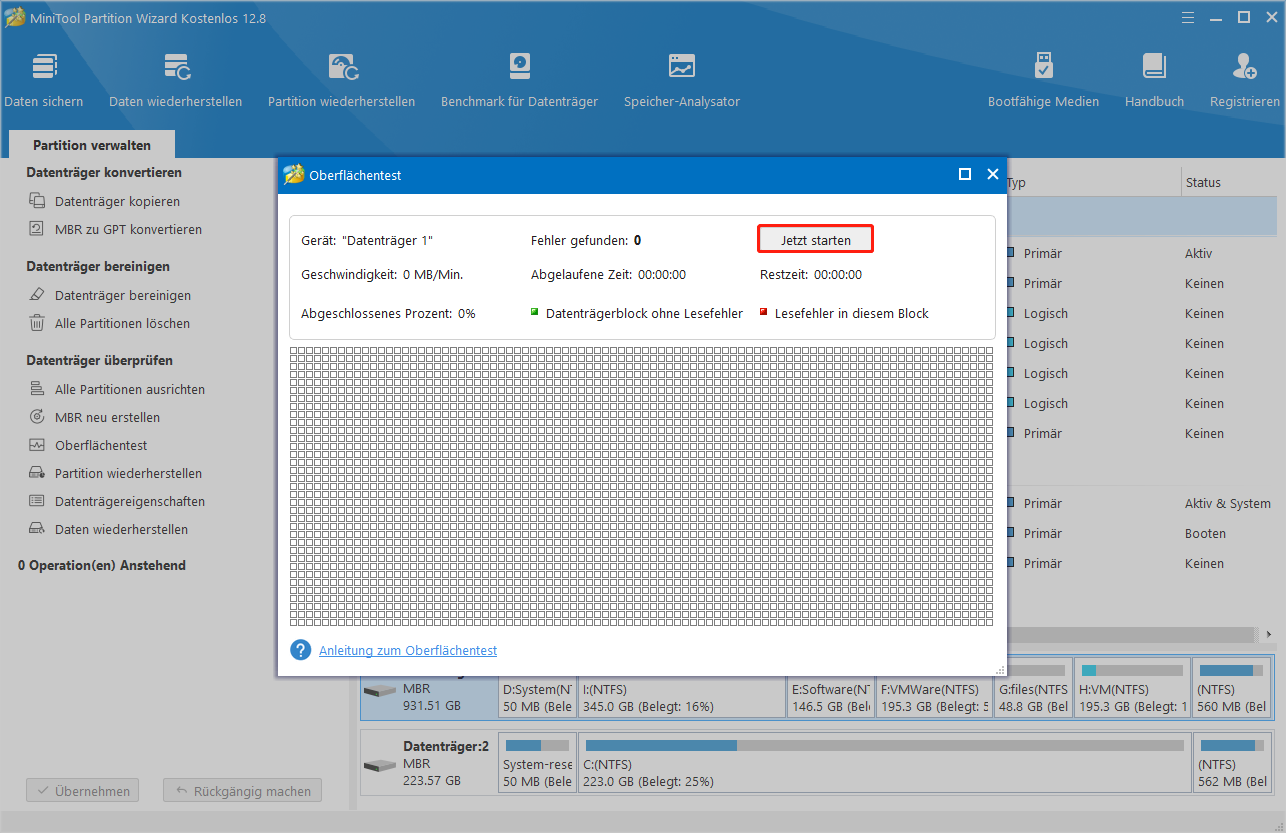Select System-reserved 50 MB partition on disk 2

point(537,765)
